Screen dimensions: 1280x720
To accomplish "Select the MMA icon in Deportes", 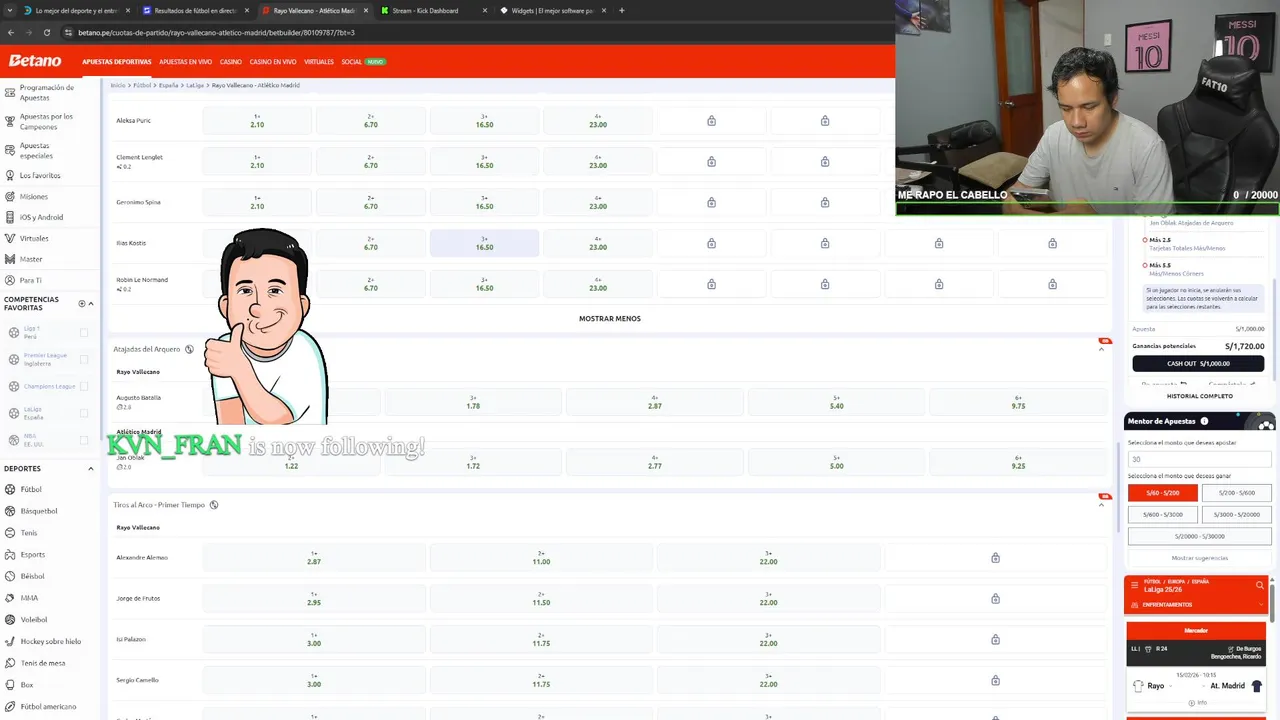I will click(x=10, y=598).
